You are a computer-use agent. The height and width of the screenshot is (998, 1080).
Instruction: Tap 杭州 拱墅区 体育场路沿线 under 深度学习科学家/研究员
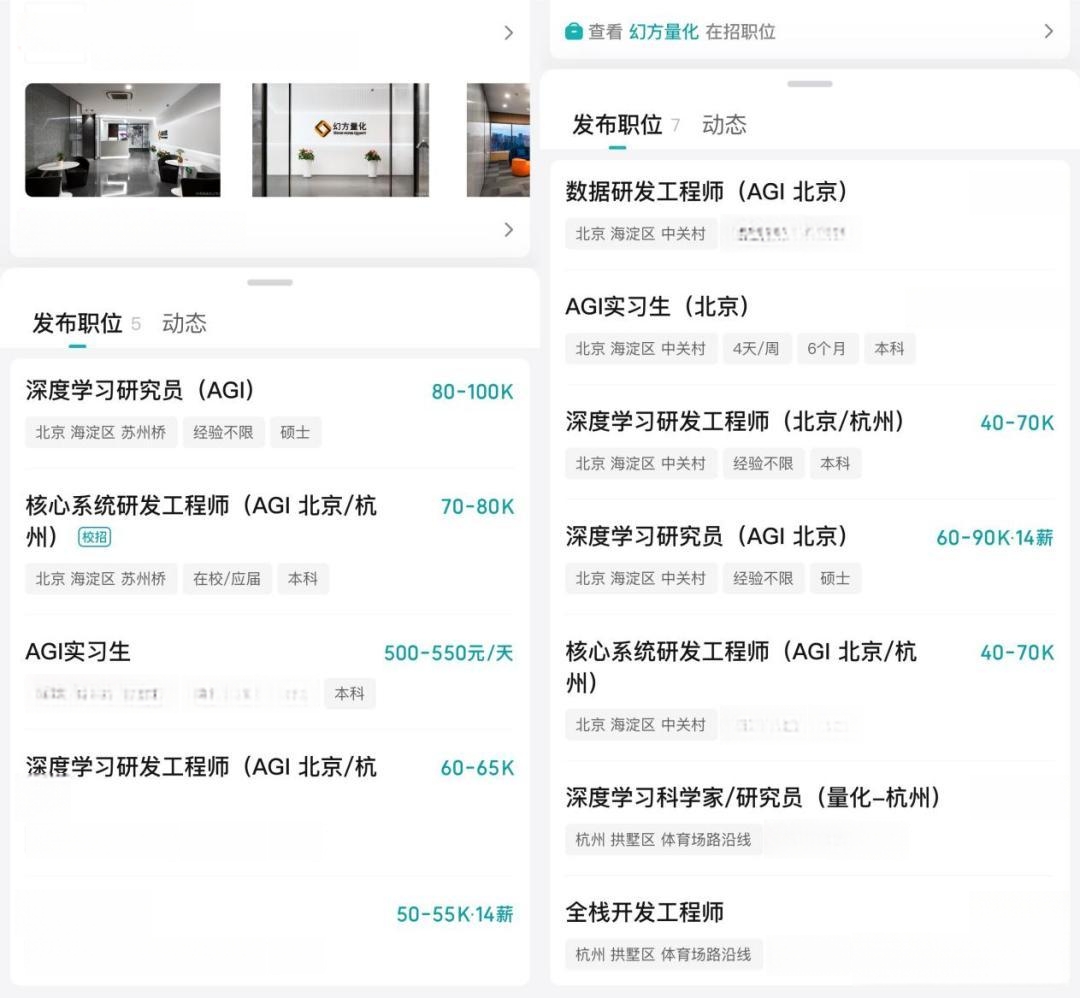point(663,840)
